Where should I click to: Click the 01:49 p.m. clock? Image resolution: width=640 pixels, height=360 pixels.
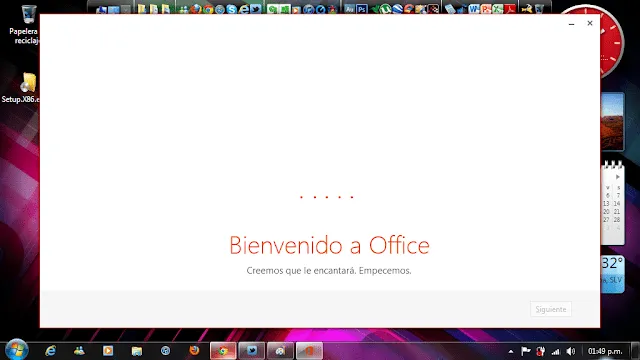(x=605, y=351)
